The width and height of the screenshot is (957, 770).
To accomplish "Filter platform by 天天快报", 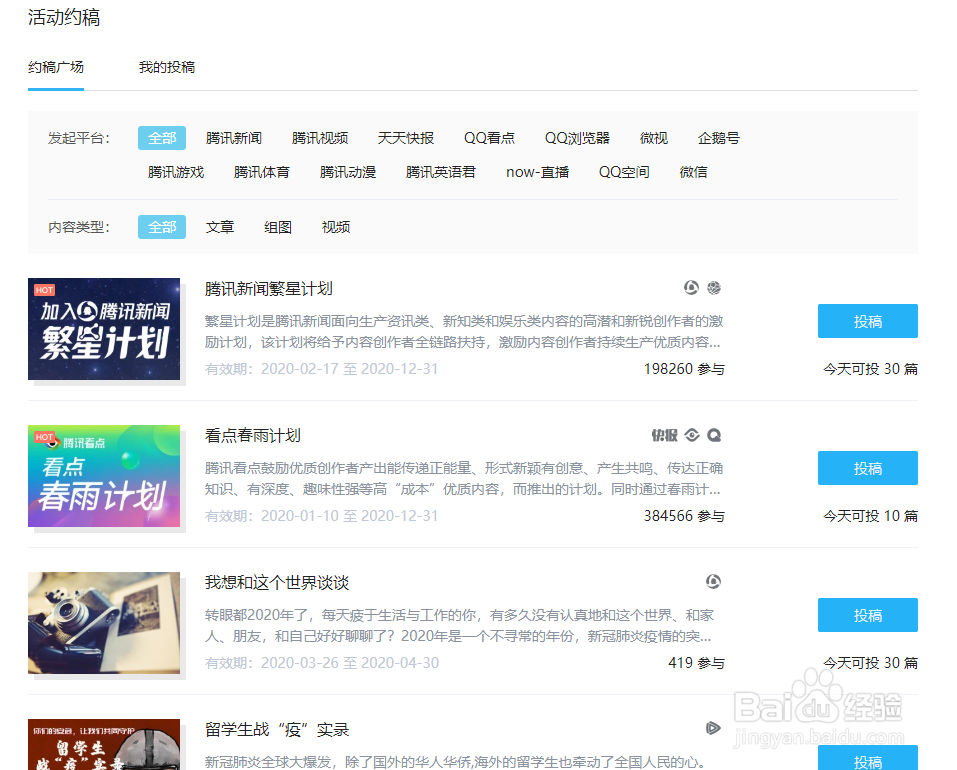I will (x=406, y=138).
